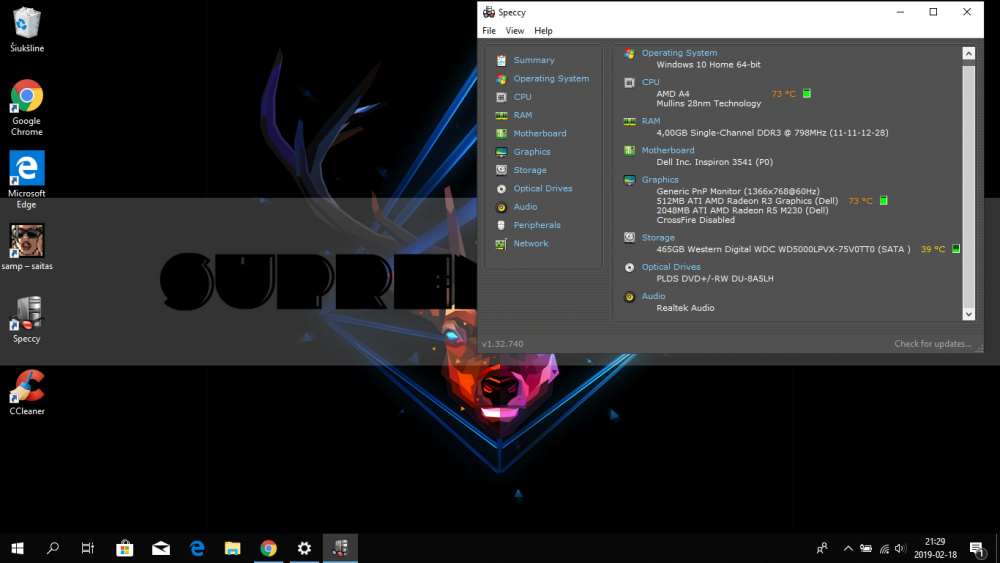Open the View menu in Speccy
The height and width of the screenshot is (563, 1000).
515,31
